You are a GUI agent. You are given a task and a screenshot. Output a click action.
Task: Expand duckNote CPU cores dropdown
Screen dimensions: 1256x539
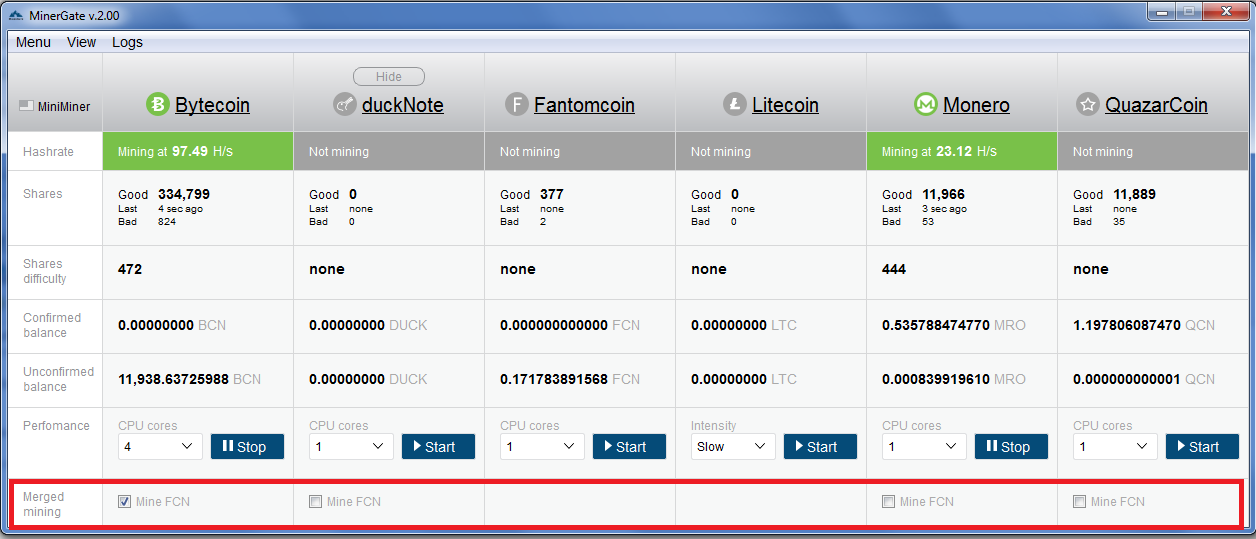tap(351, 447)
